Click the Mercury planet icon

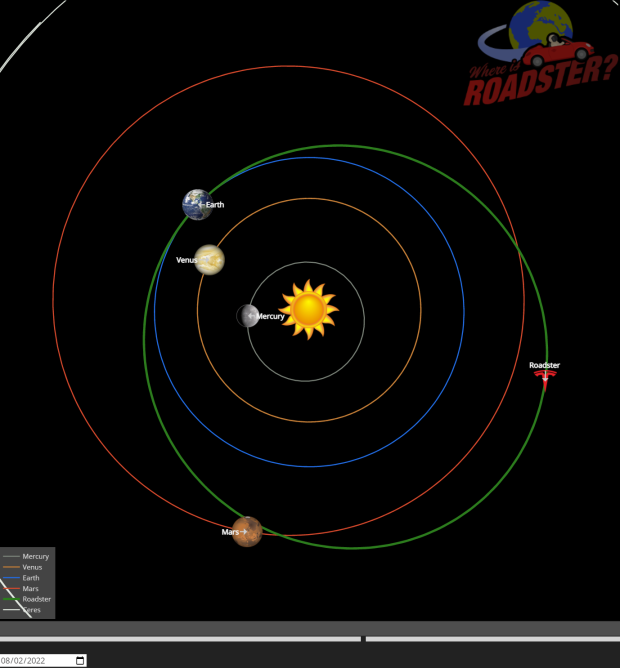point(248,316)
